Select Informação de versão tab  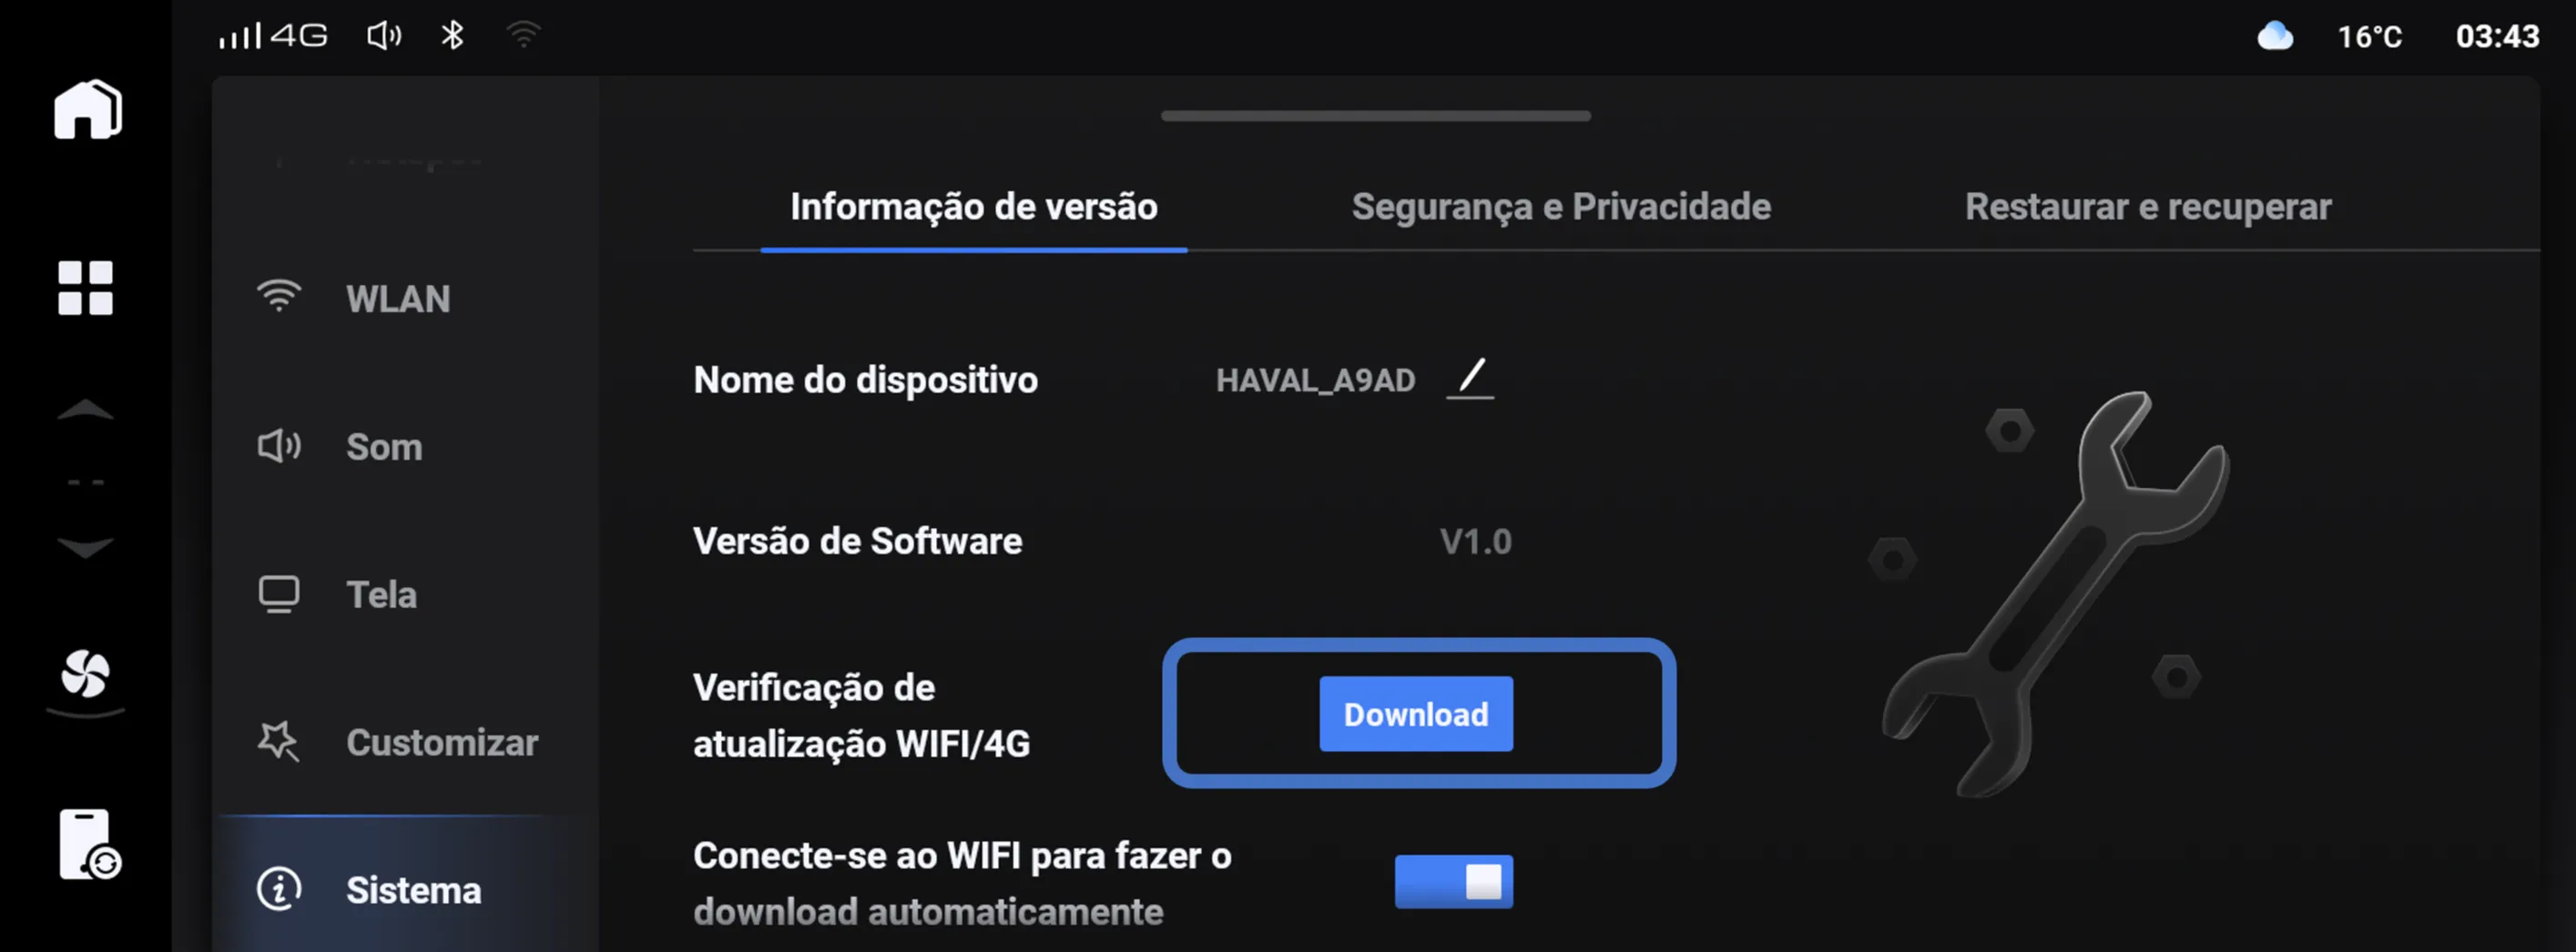[x=974, y=207]
